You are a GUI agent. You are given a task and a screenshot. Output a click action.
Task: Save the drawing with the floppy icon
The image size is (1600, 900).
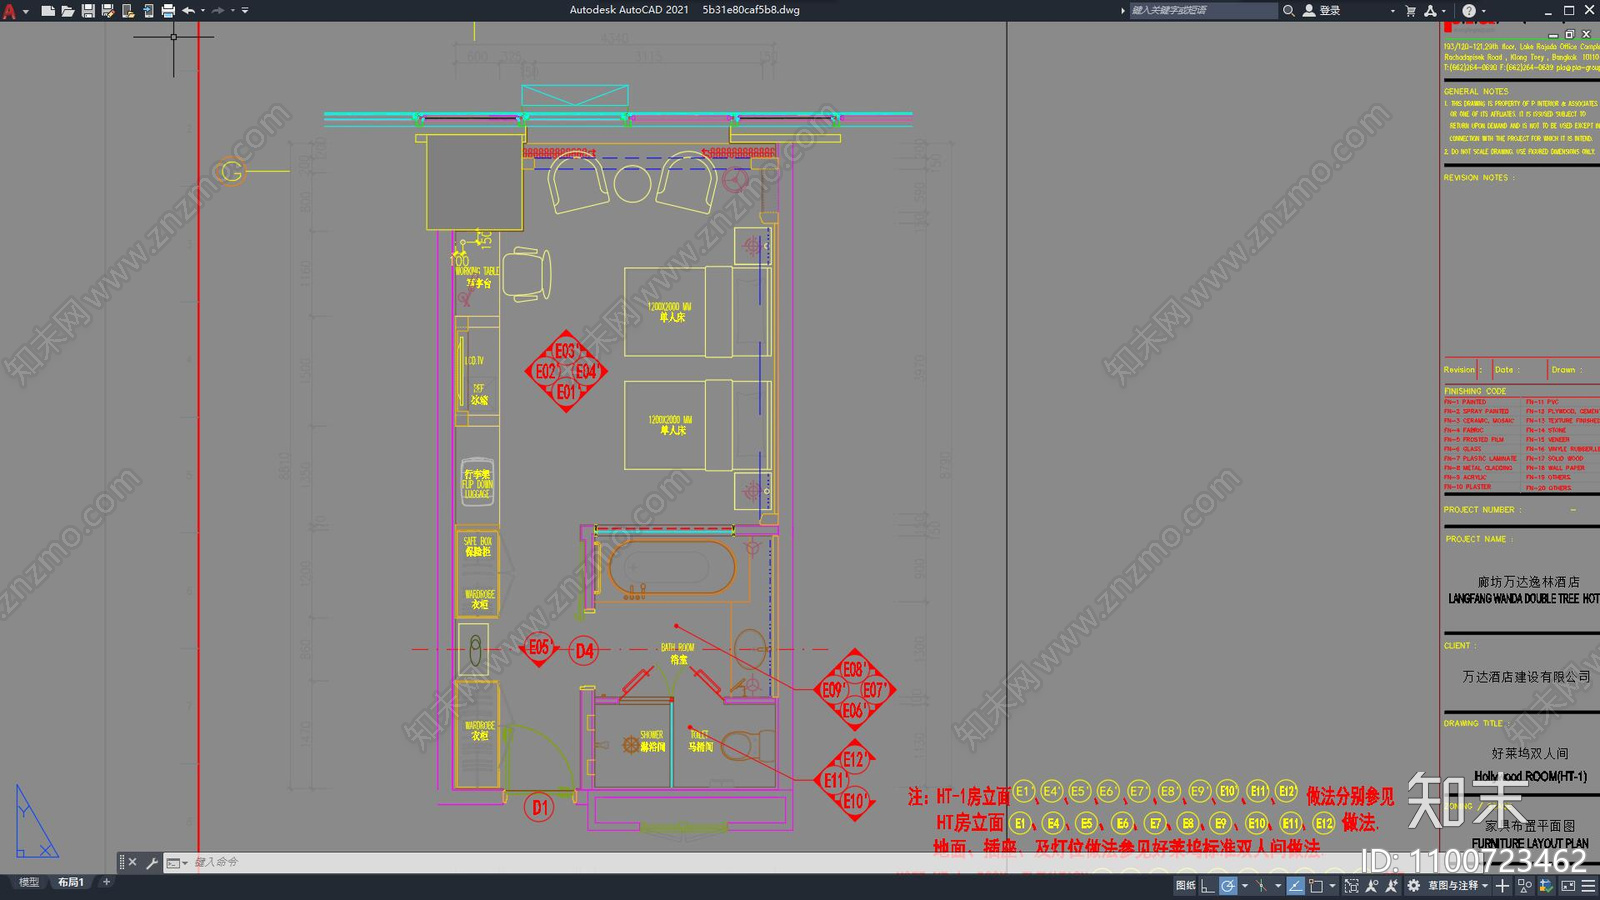[88, 10]
